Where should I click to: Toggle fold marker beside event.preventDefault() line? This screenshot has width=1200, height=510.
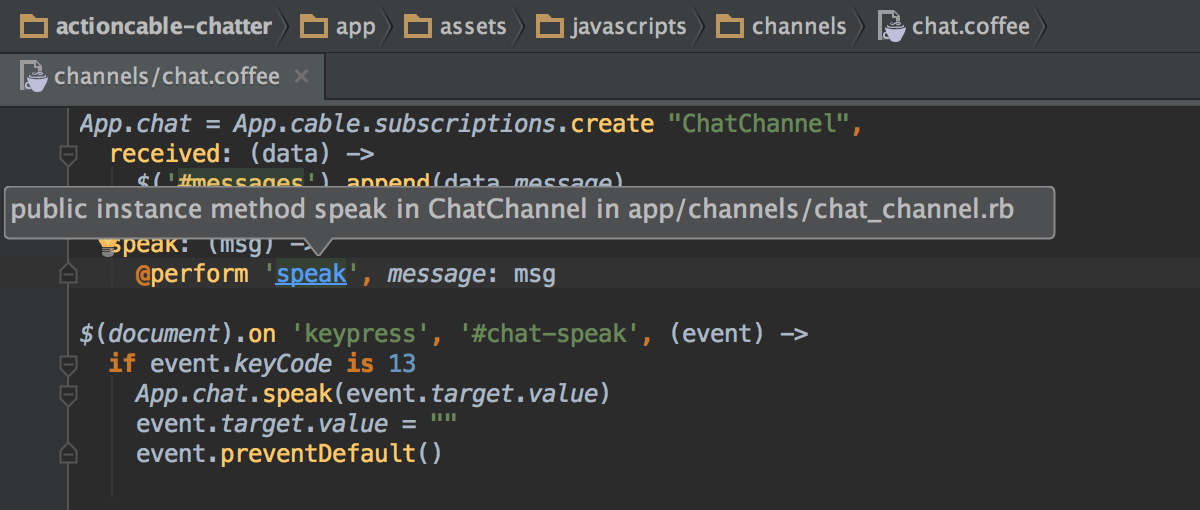coord(68,454)
